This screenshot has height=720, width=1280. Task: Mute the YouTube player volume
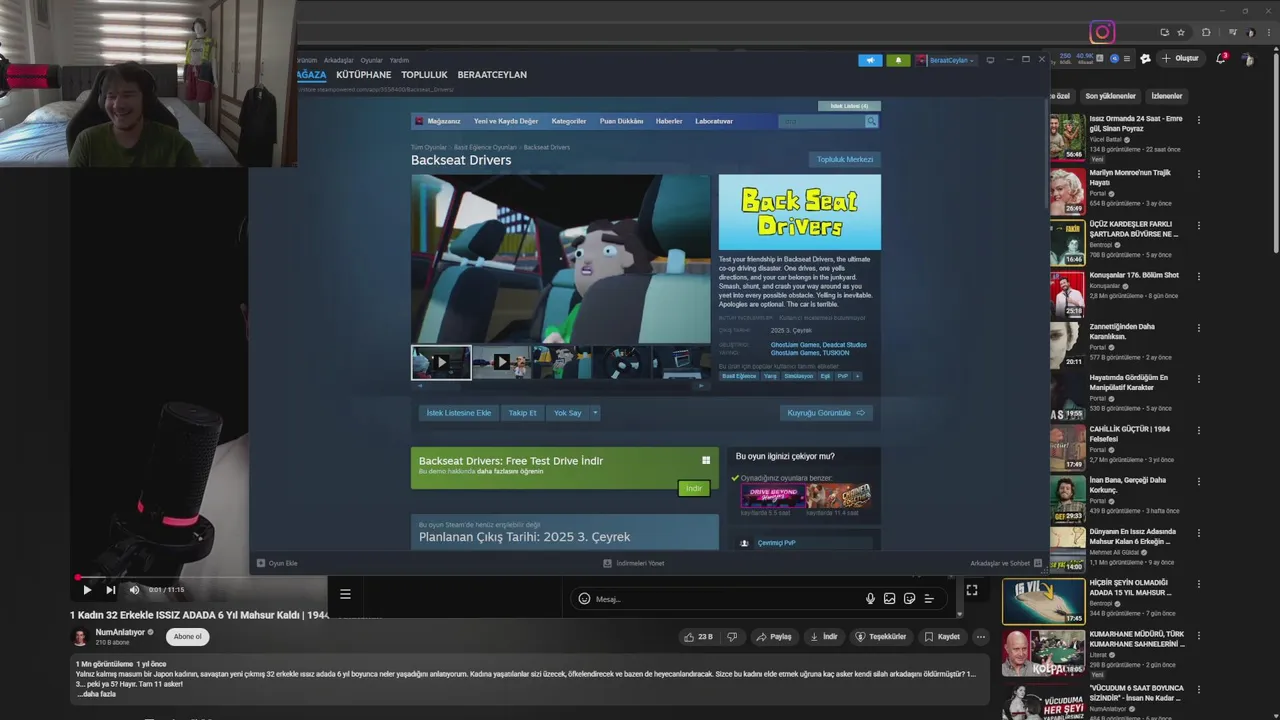pyautogui.click(x=134, y=590)
